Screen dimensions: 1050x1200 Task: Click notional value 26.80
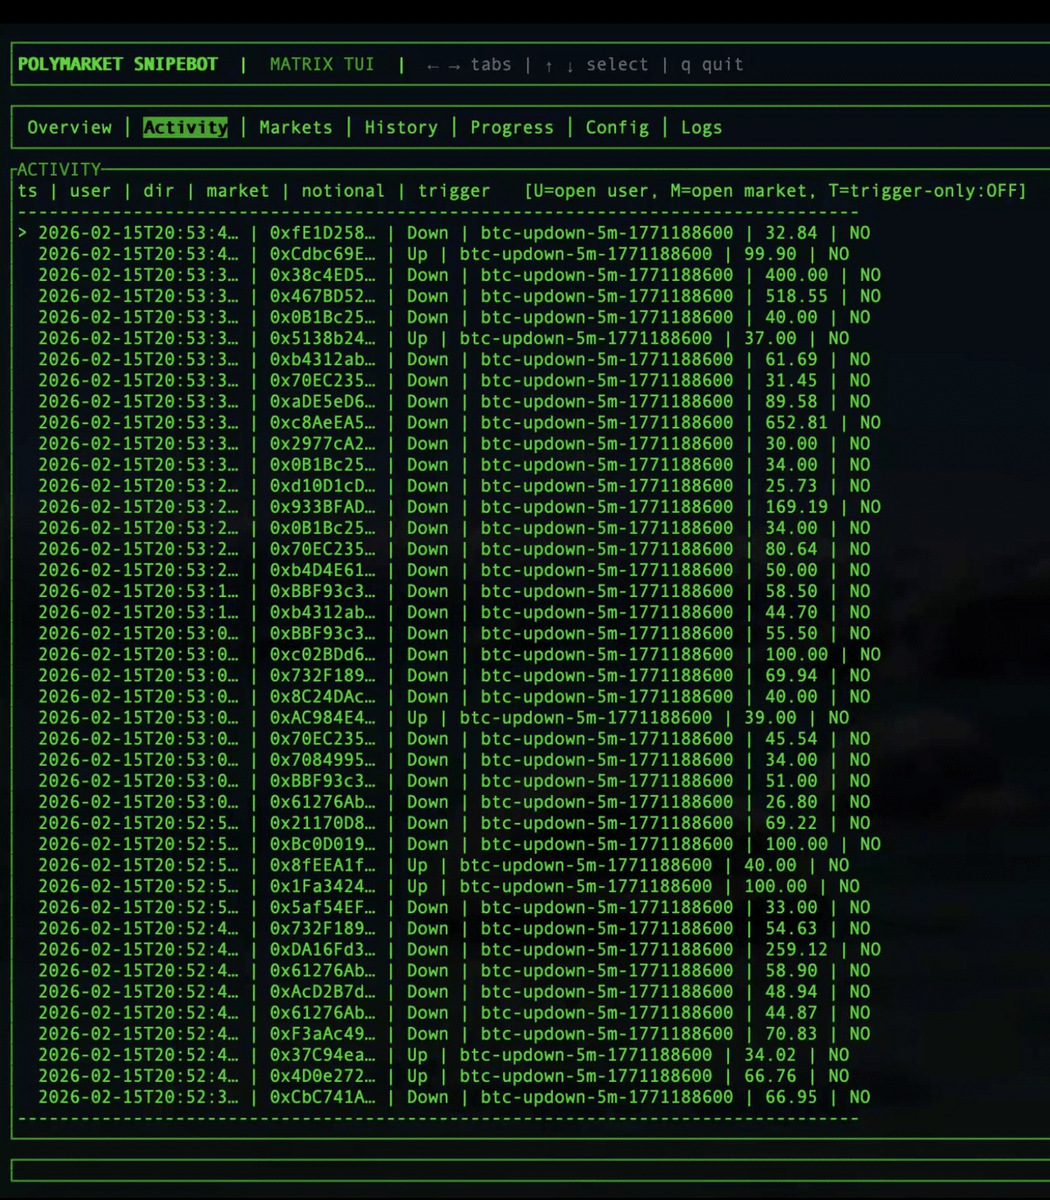pyautogui.click(x=791, y=802)
